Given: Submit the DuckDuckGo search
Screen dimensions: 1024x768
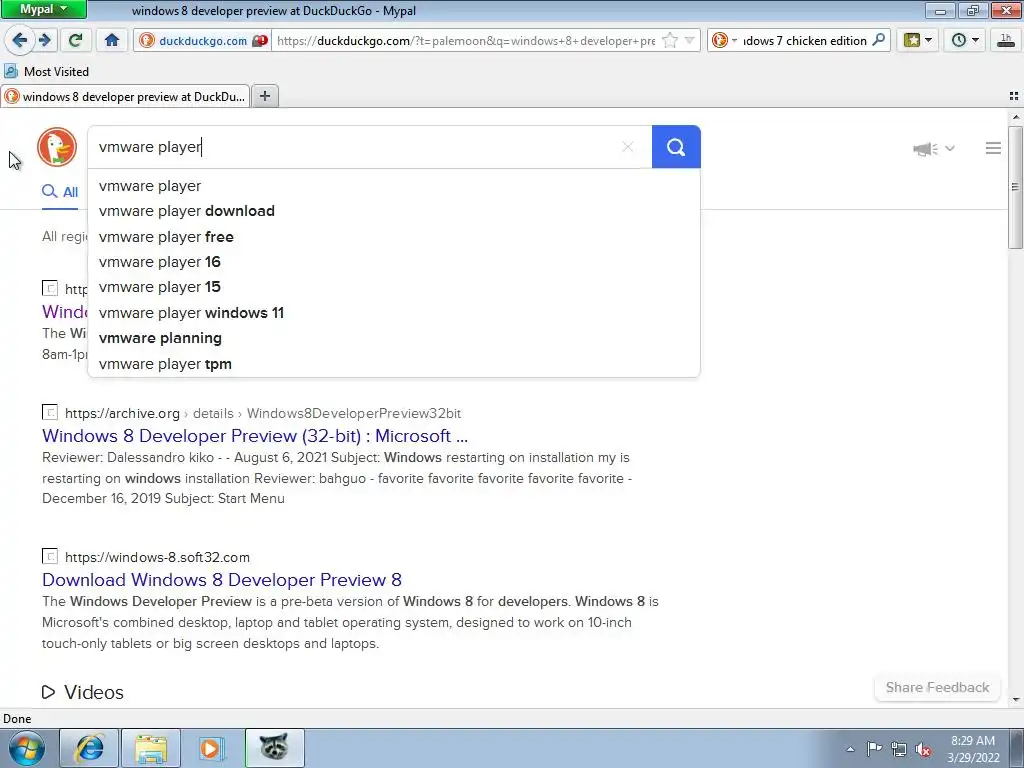Looking at the screenshot, I should point(676,147).
